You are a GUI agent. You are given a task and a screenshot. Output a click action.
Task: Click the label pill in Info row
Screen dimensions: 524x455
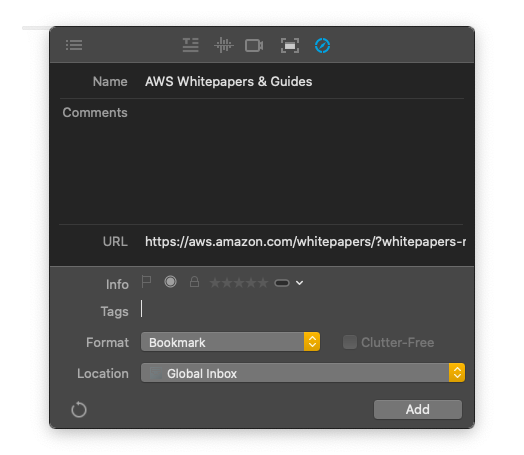coord(282,283)
